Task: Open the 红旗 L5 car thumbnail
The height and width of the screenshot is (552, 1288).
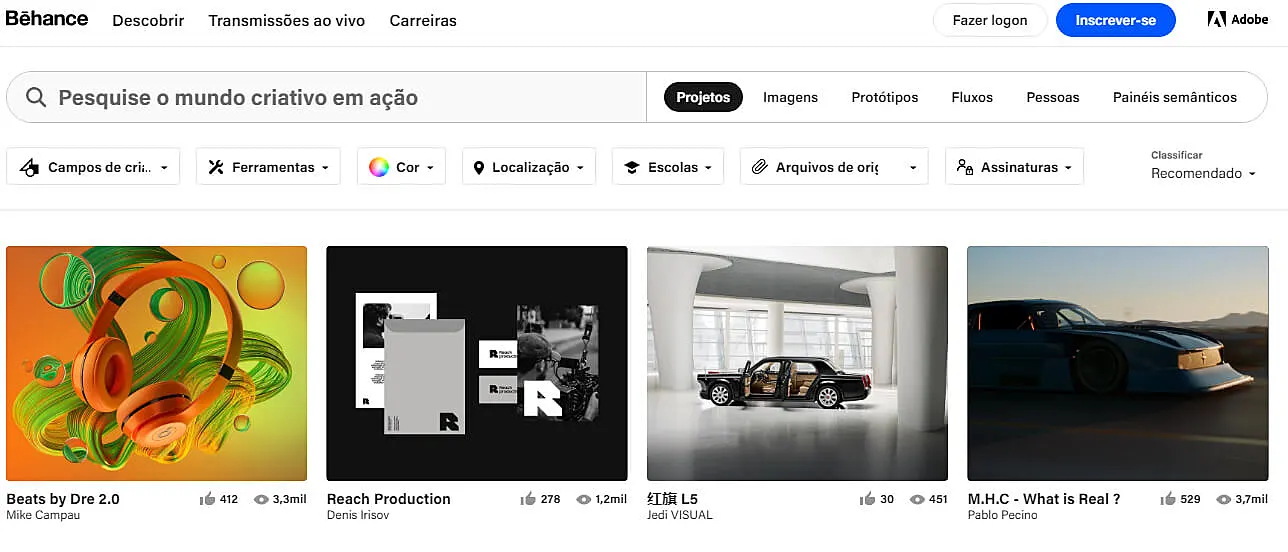Action: click(x=797, y=363)
